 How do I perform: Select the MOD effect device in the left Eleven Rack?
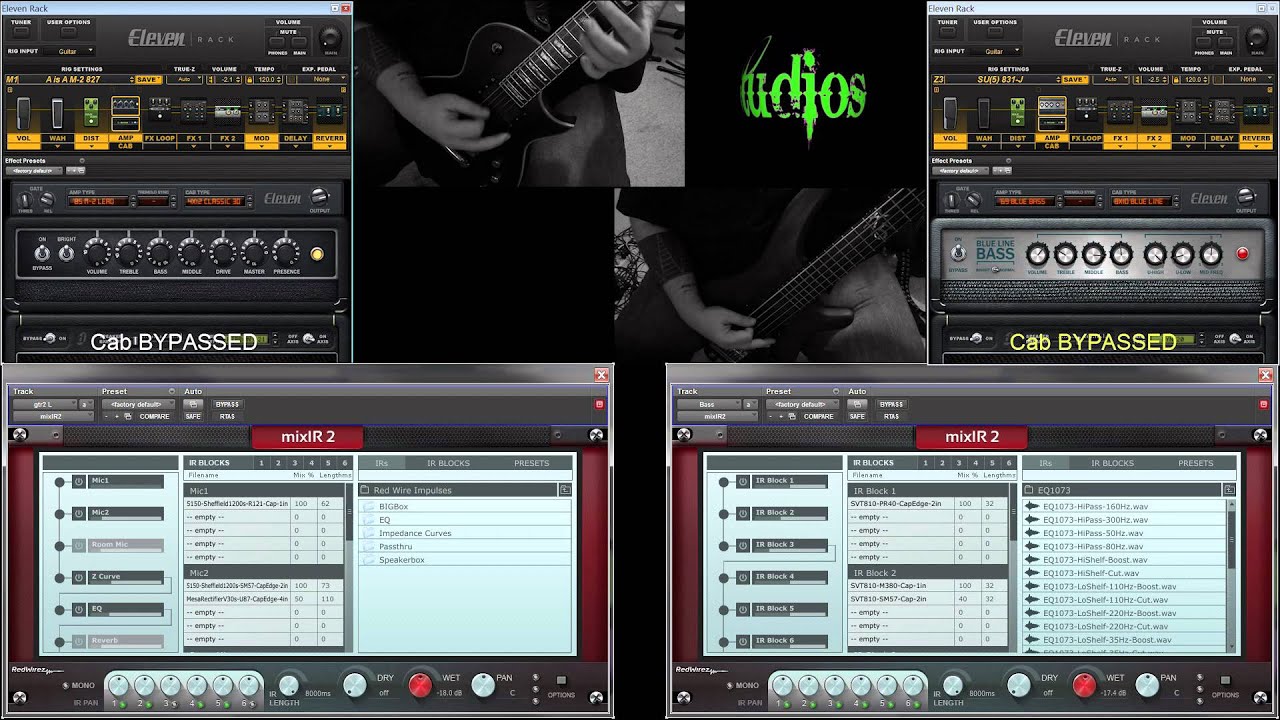[262, 111]
